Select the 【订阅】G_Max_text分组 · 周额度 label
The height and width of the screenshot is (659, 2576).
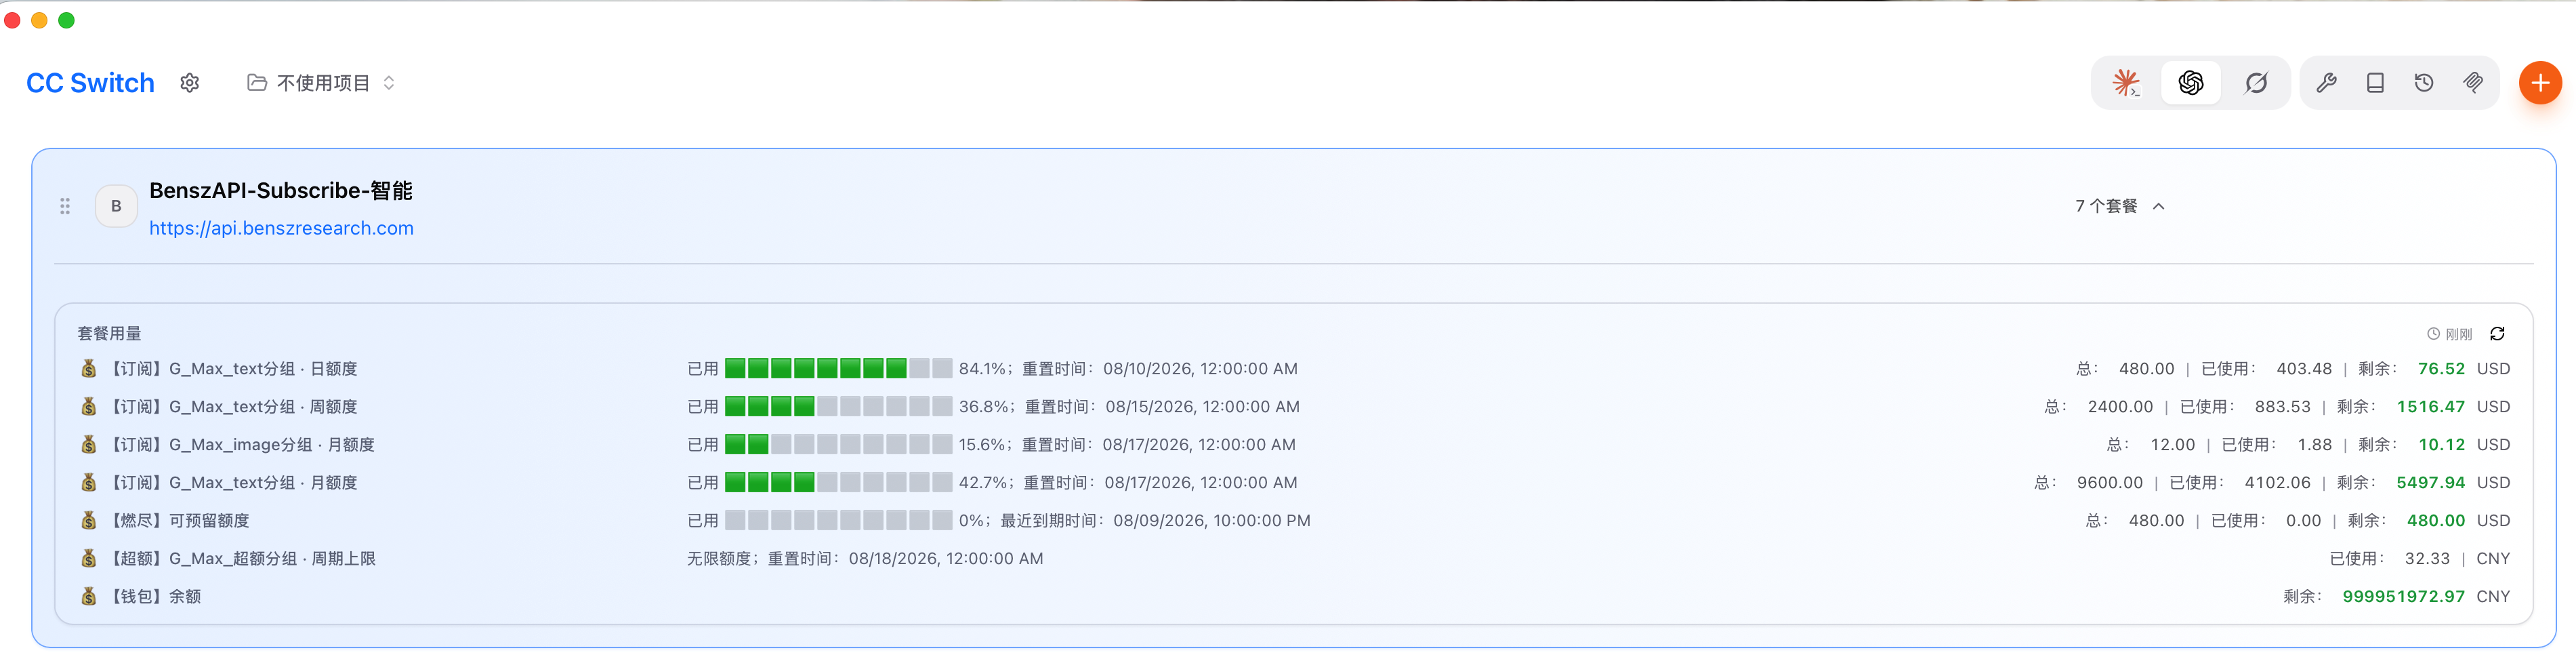pos(231,407)
